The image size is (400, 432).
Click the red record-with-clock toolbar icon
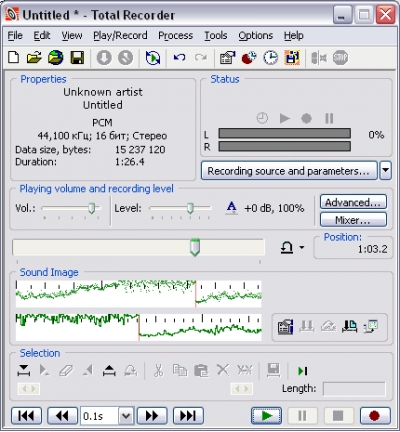(249, 58)
